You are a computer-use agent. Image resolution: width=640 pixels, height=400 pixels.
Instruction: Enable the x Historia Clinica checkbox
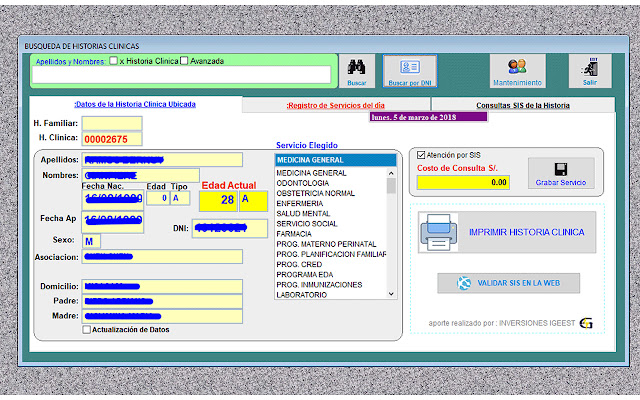point(113,61)
